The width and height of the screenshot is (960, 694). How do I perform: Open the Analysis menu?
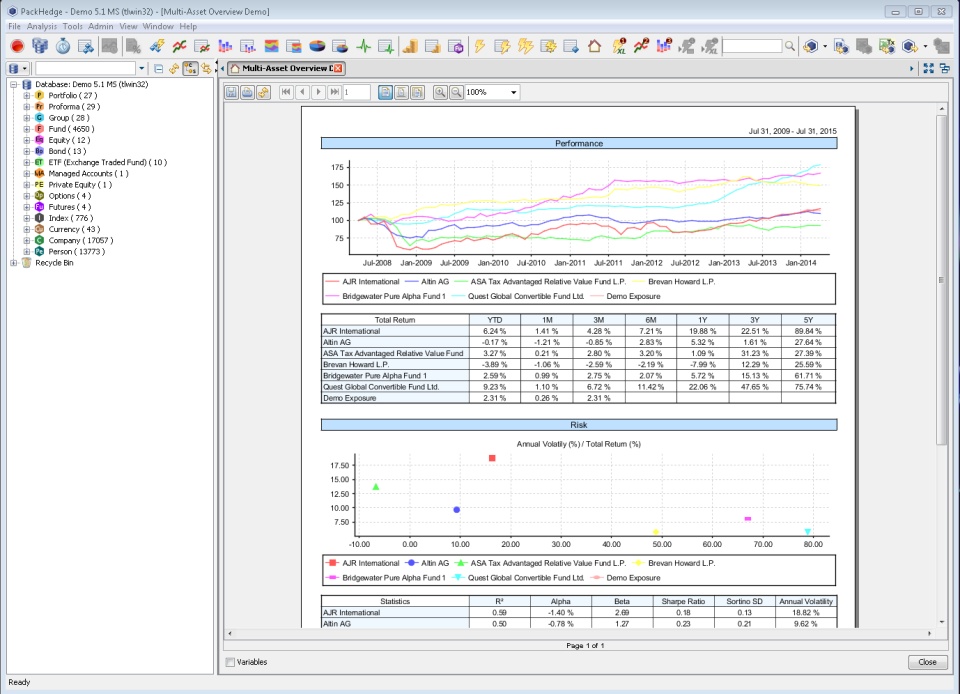[x=42, y=26]
